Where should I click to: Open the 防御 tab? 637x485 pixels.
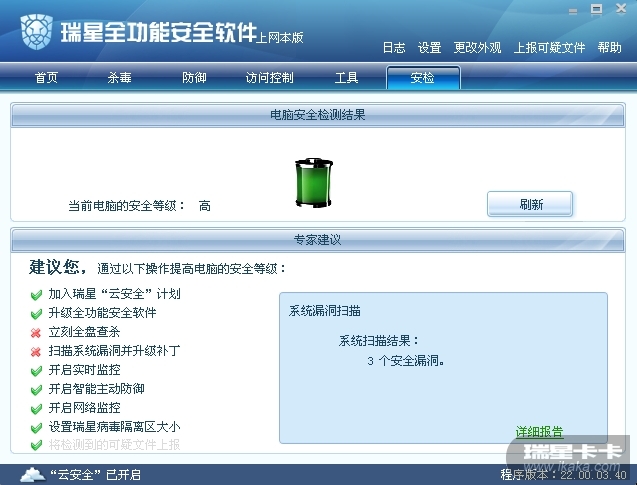click(194, 78)
